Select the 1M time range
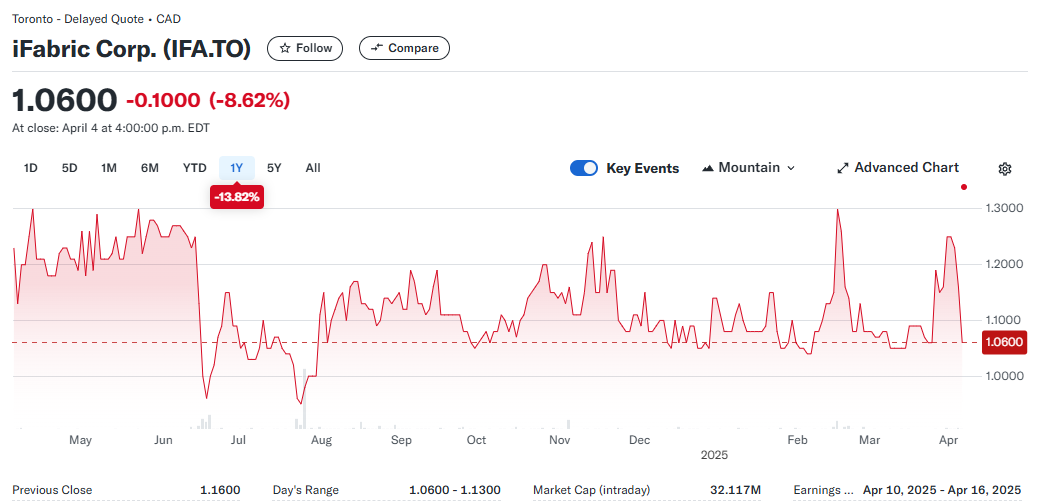The height and width of the screenshot is (501, 1038). 109,168
